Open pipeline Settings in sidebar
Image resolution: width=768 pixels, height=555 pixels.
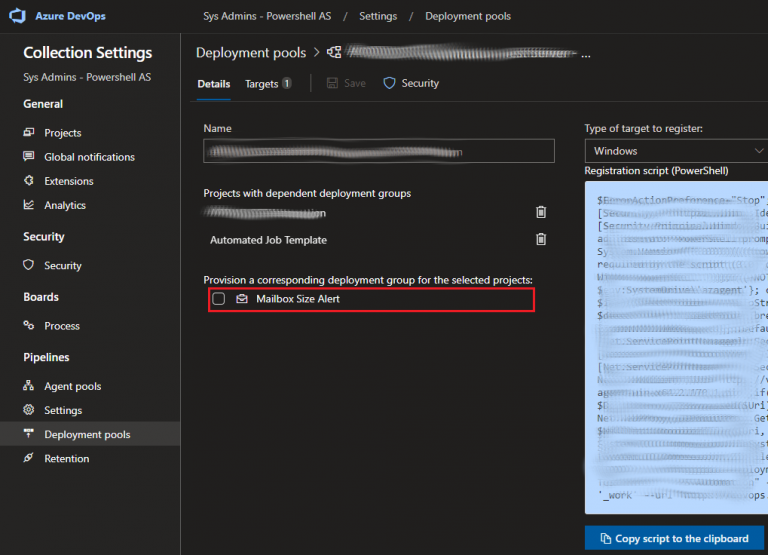click(x=63, y=410)
